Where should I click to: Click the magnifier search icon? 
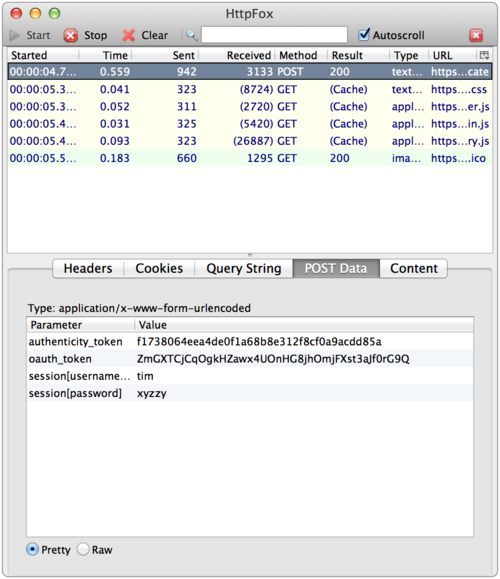click(191, 35)
